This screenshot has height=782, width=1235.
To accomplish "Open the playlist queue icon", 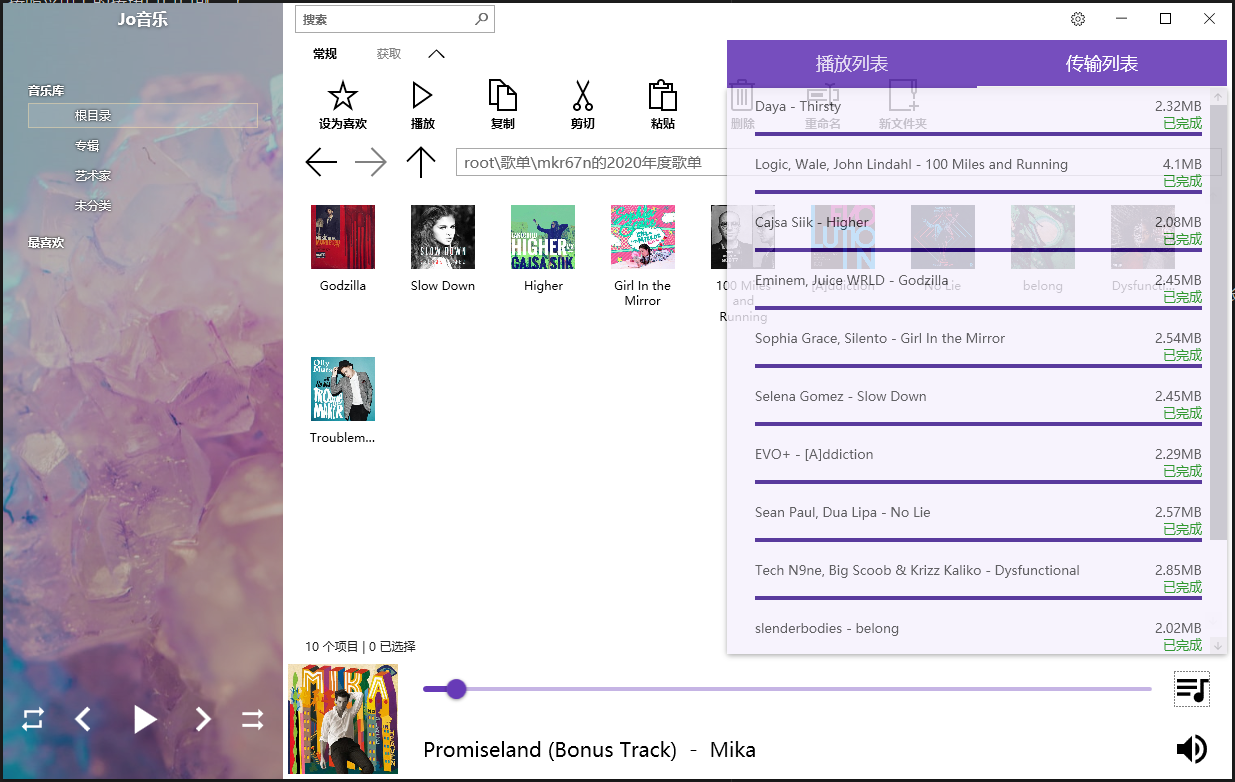I will pyautogui.click(x=1192, y=689).
